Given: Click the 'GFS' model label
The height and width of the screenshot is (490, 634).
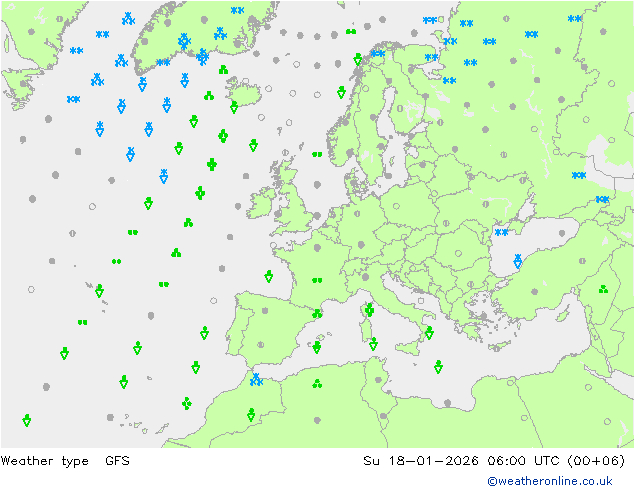Looking at the screenshot, I should coord(117,460).
